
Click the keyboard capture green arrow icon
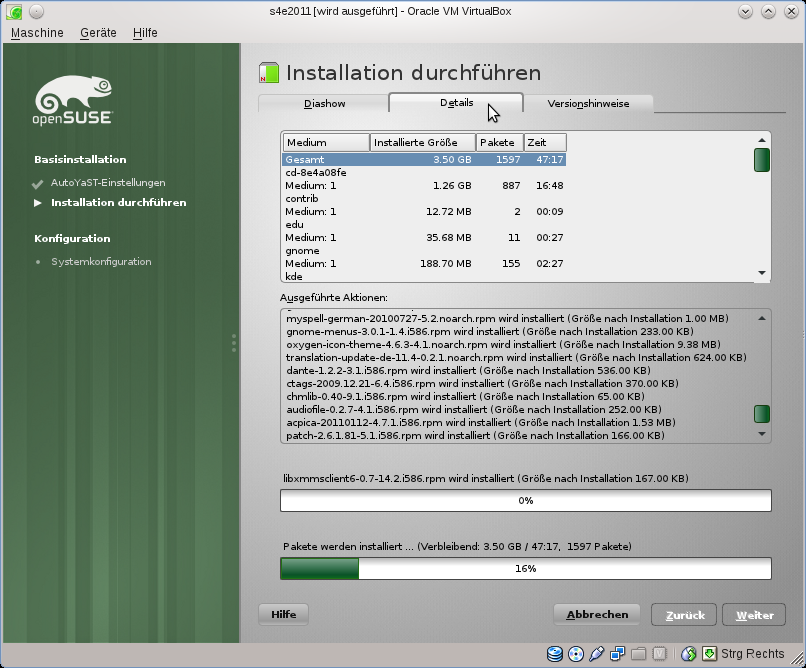709,654
